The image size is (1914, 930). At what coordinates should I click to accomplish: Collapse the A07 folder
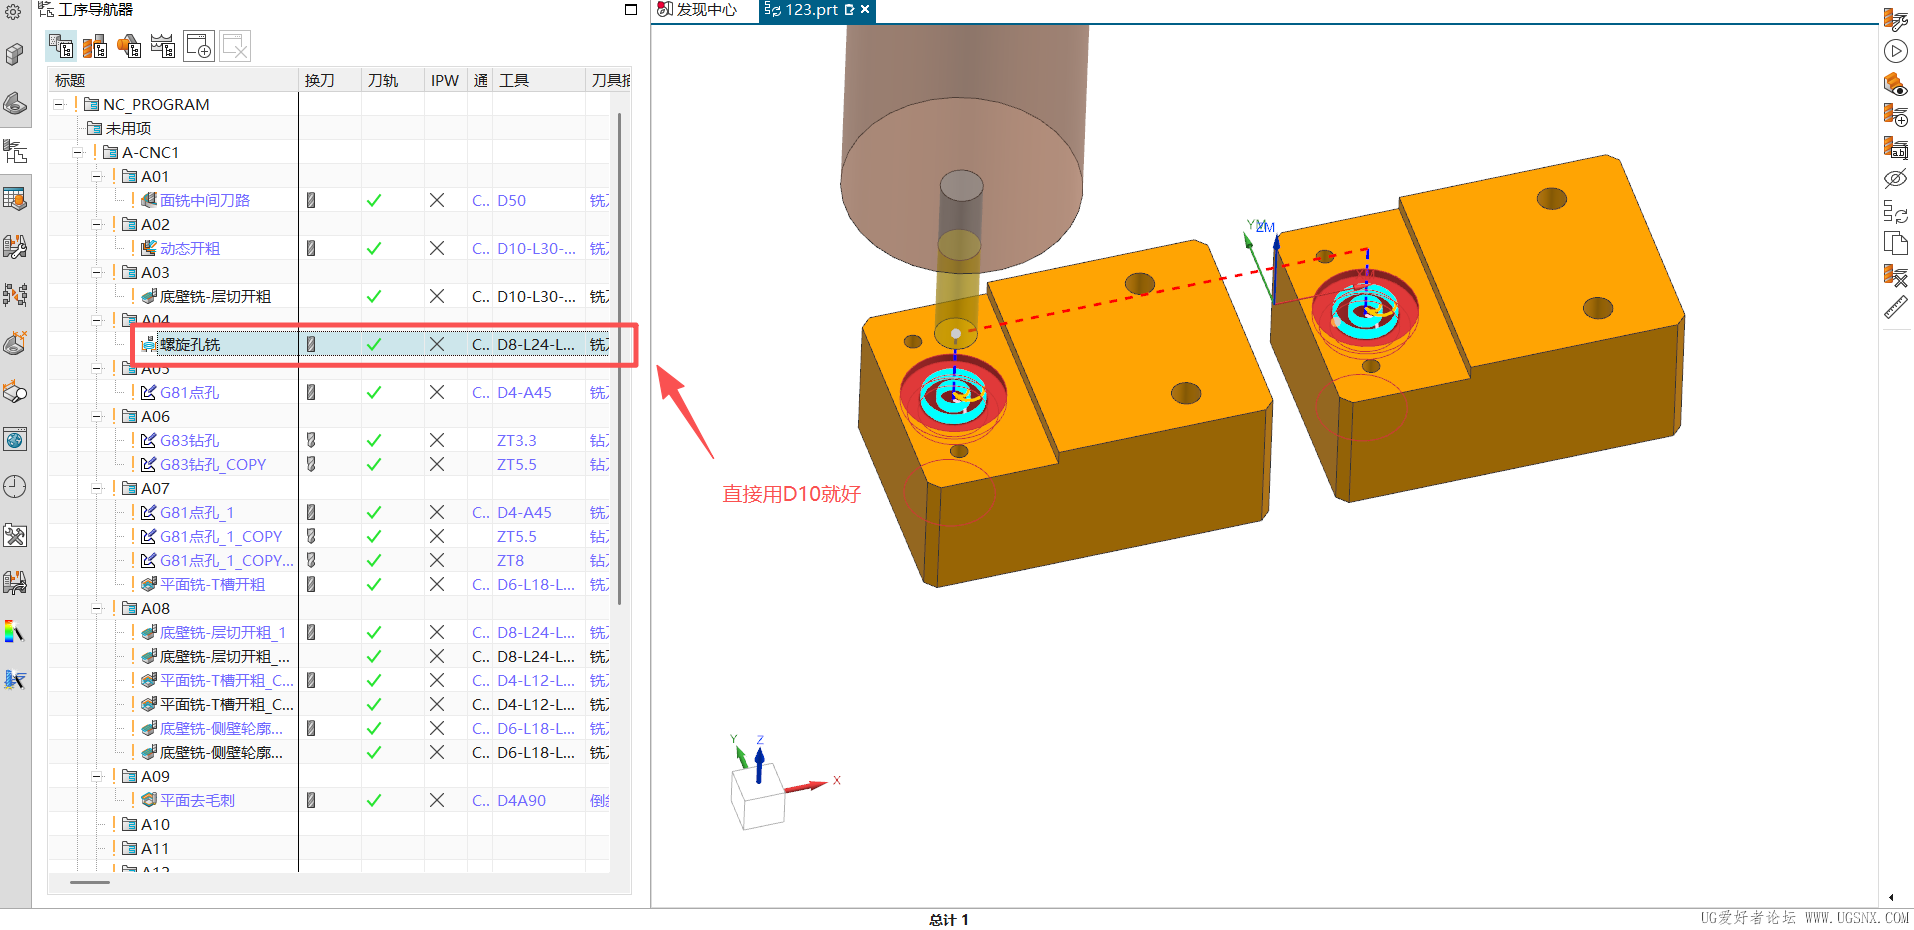tap(97, 488)
